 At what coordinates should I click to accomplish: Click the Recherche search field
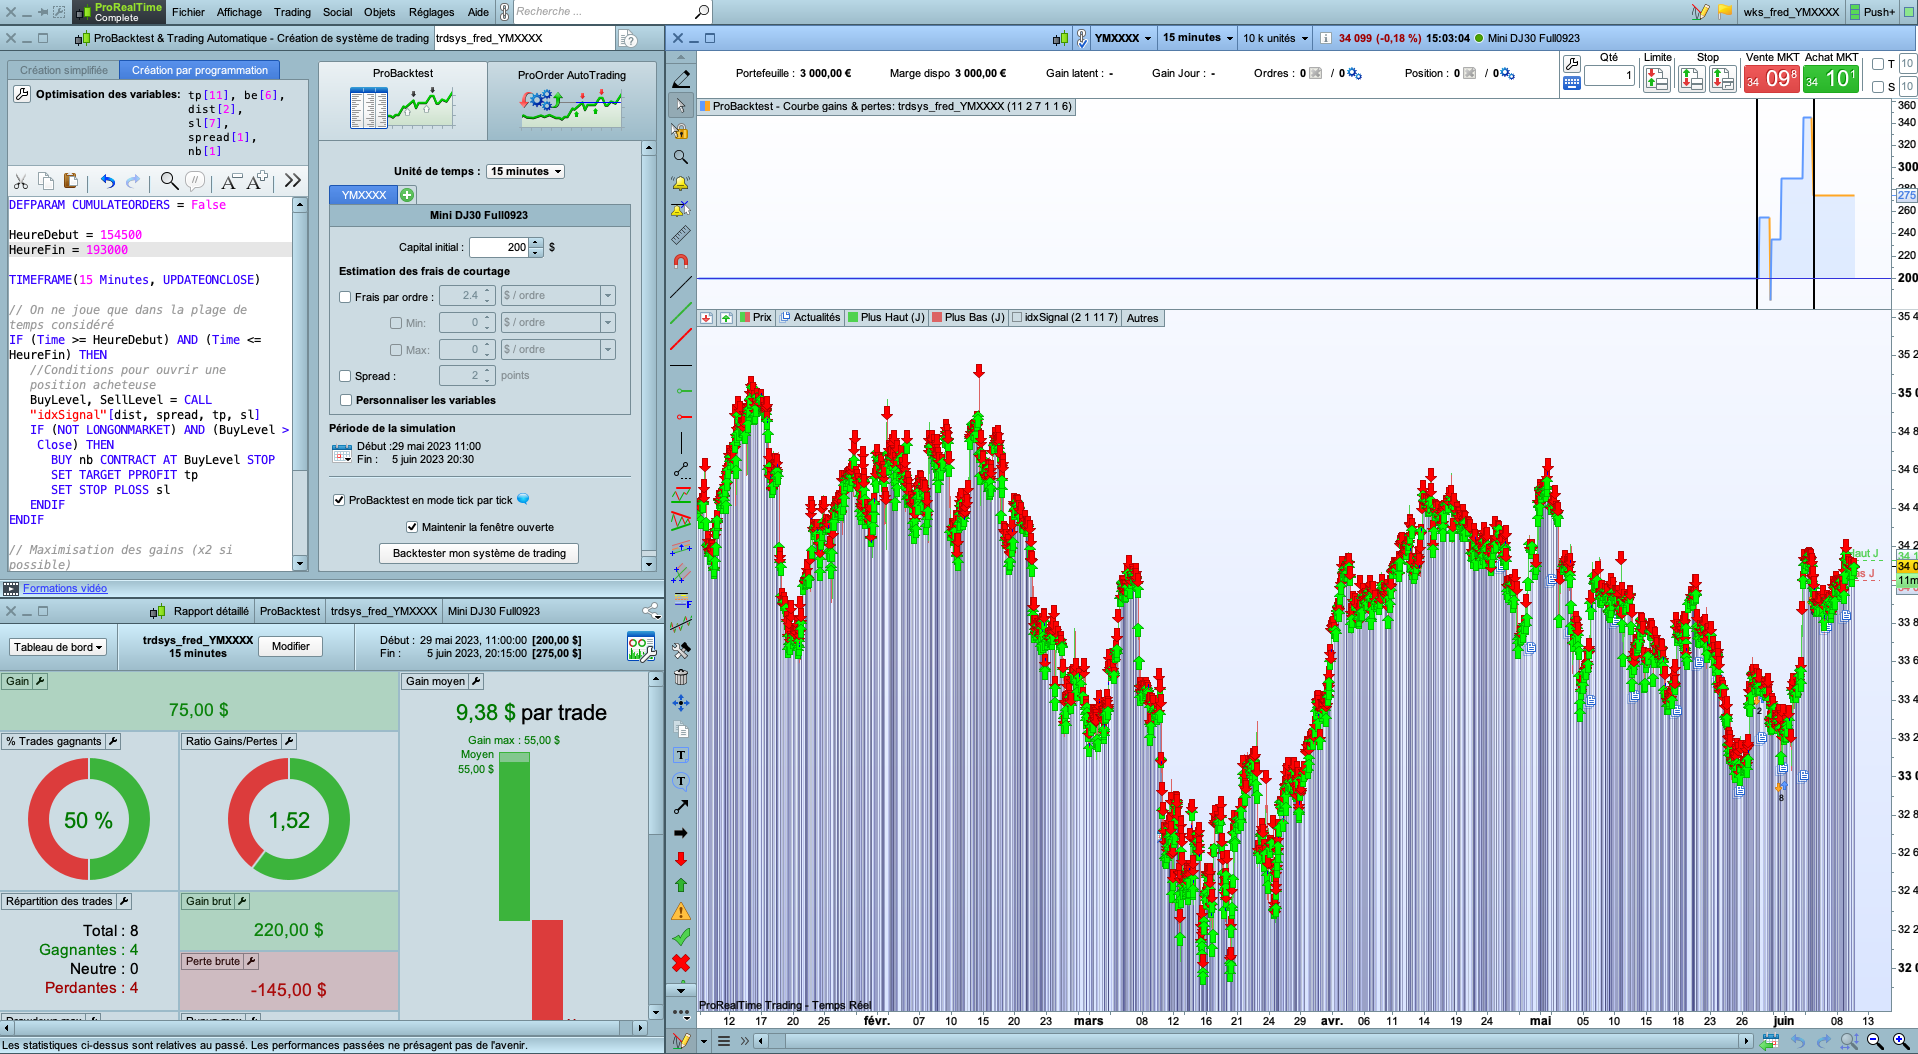pyautogui.click(x=603, y=12)
